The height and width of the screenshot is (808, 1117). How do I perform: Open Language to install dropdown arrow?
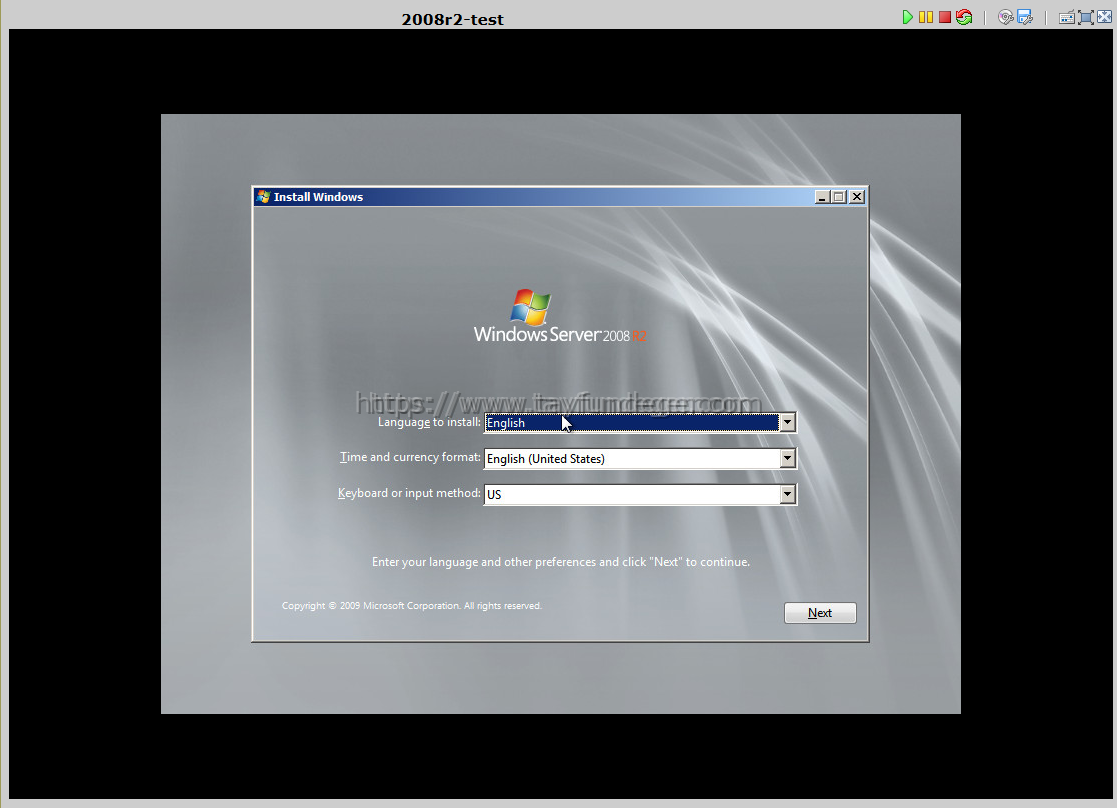tap(787, 423)
